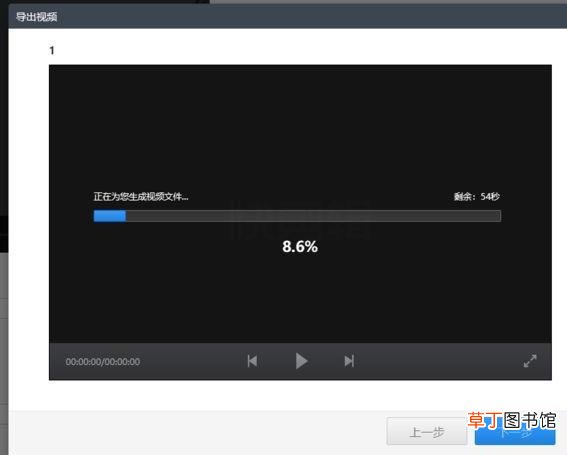Click the 00:00:00/00:00:00 timecode display
Image resolution: width=567 pixels, height=455 pixels.
coord(103,362)
